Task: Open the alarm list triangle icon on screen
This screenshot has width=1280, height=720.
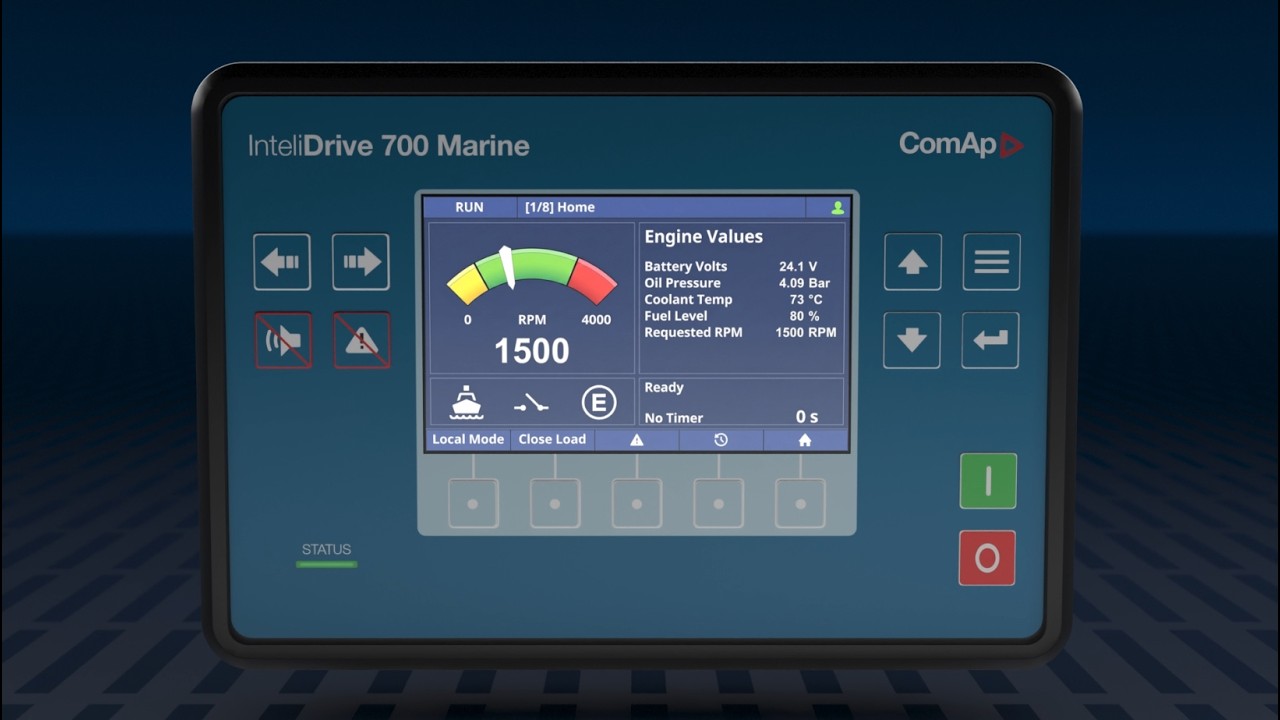Action: 637,440
